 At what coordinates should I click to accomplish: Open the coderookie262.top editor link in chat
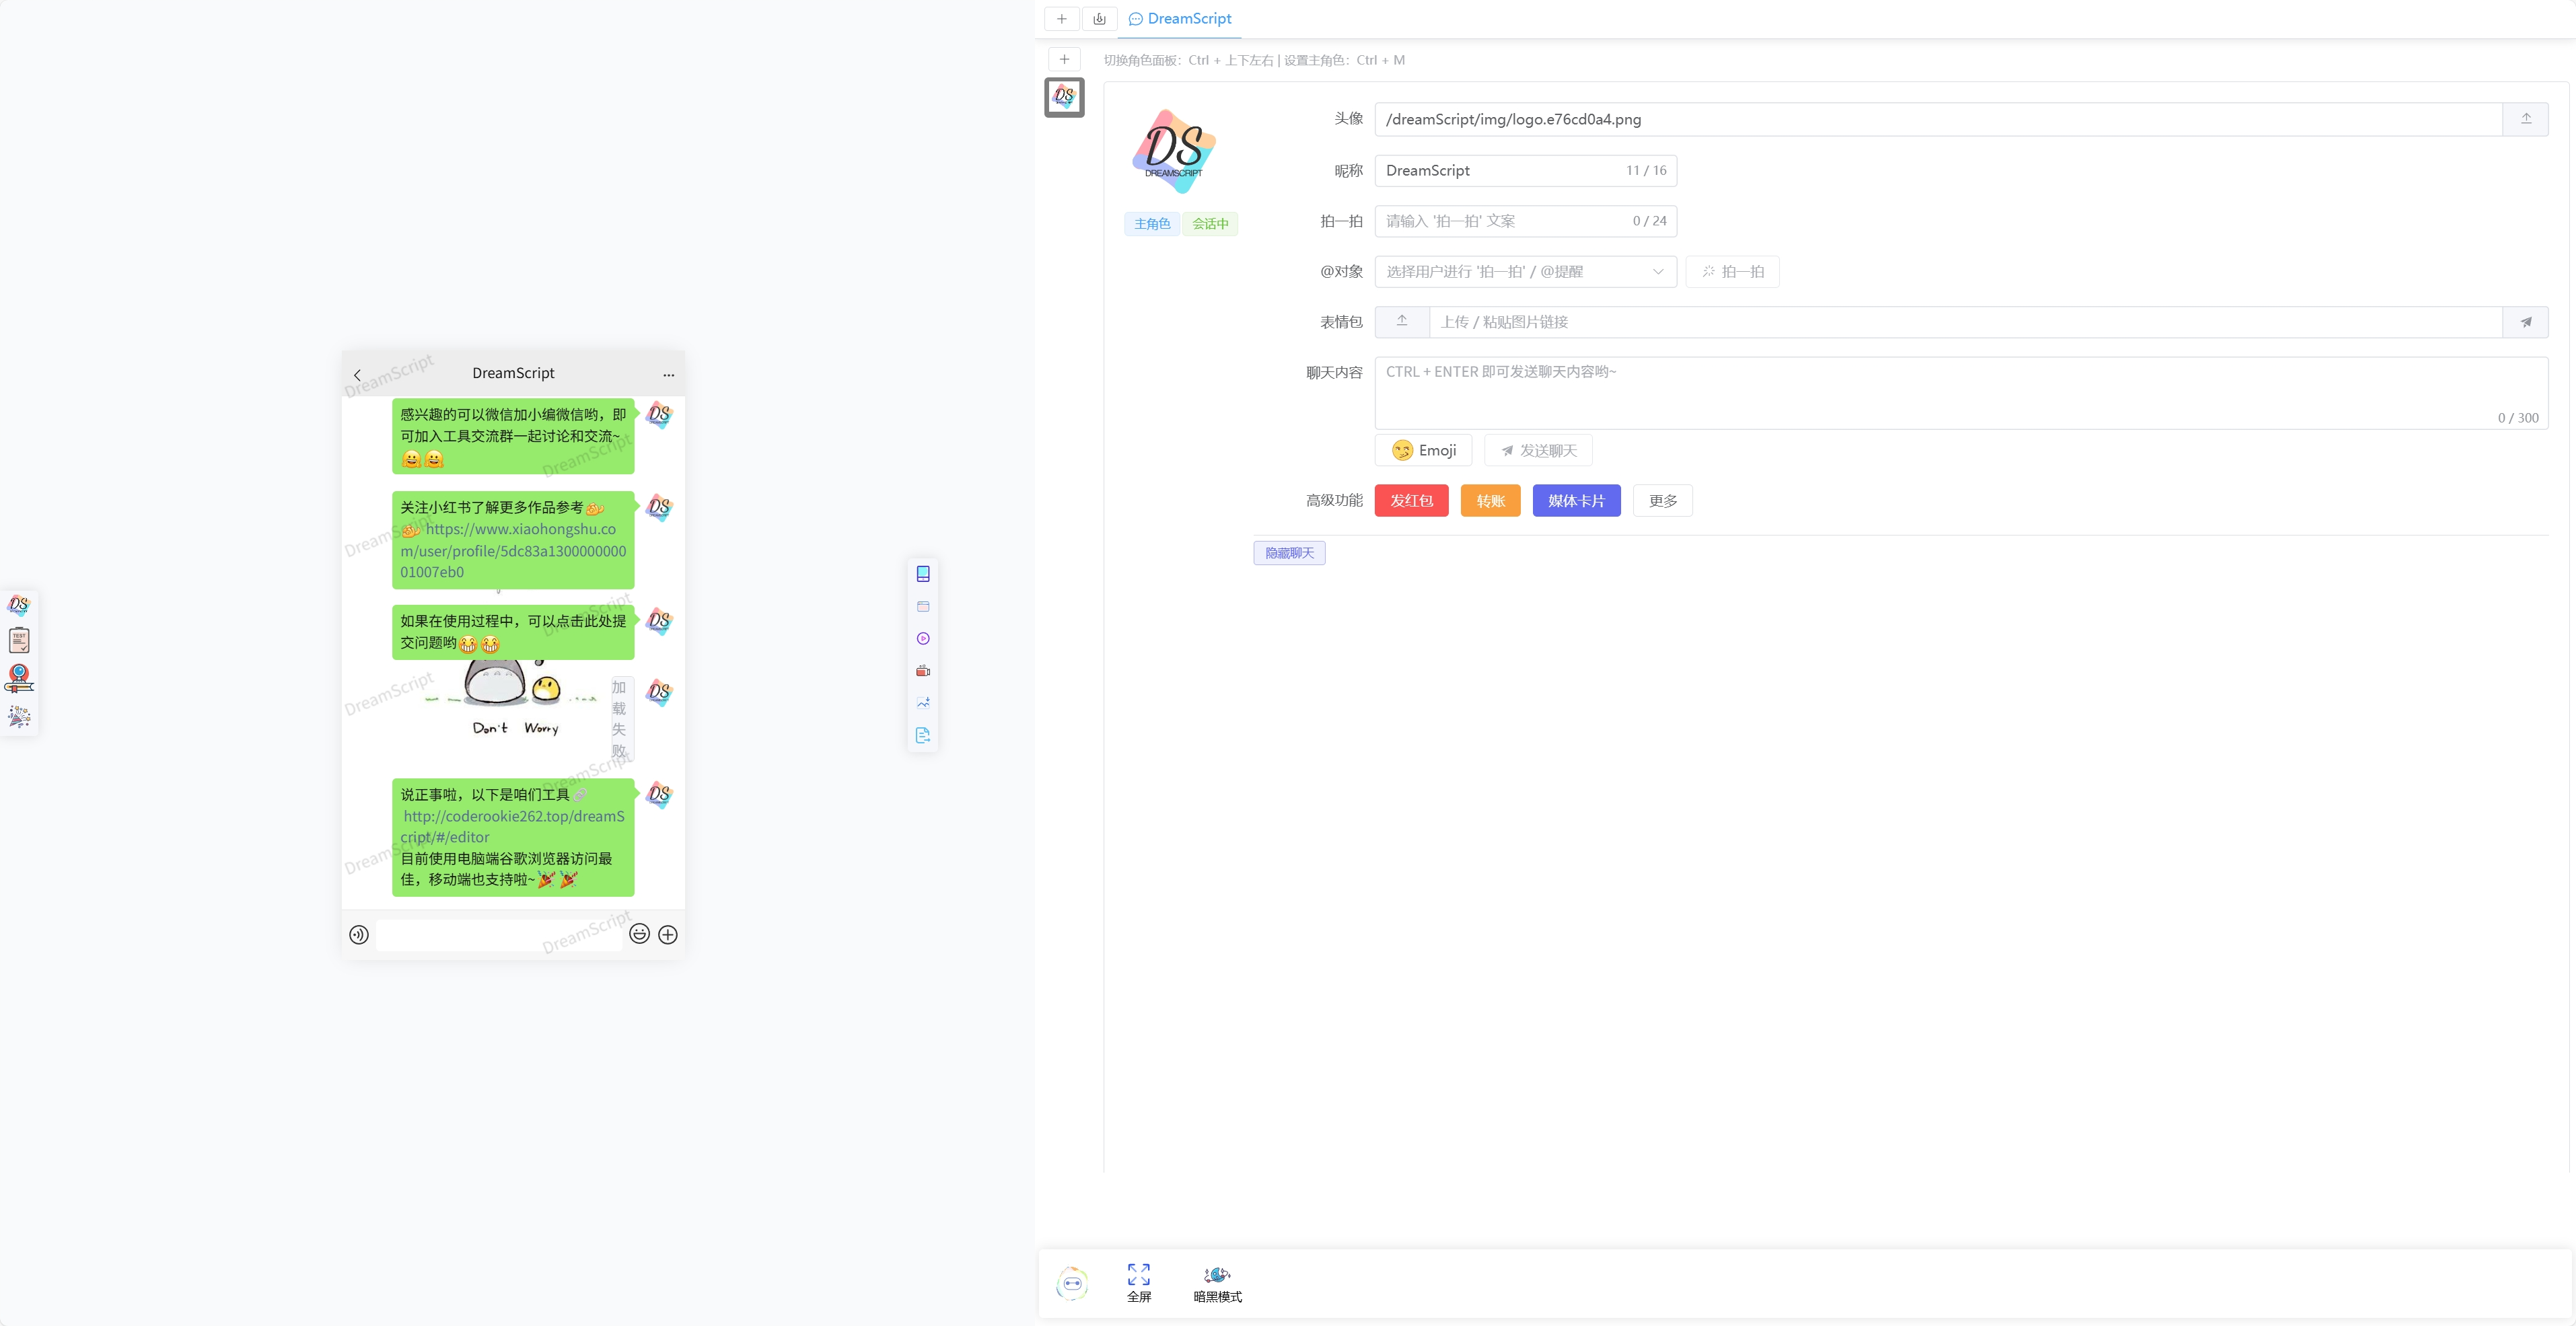click(x=513, y=827)
